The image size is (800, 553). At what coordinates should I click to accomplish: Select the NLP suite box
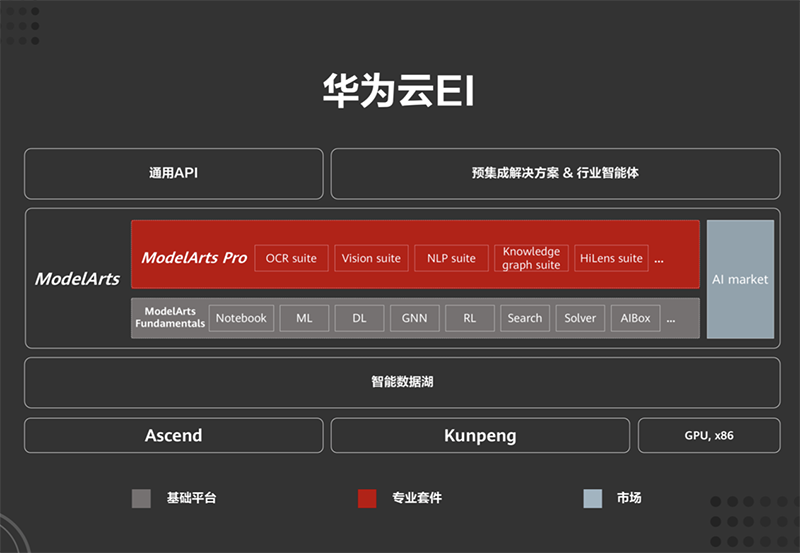click(451, 258)
